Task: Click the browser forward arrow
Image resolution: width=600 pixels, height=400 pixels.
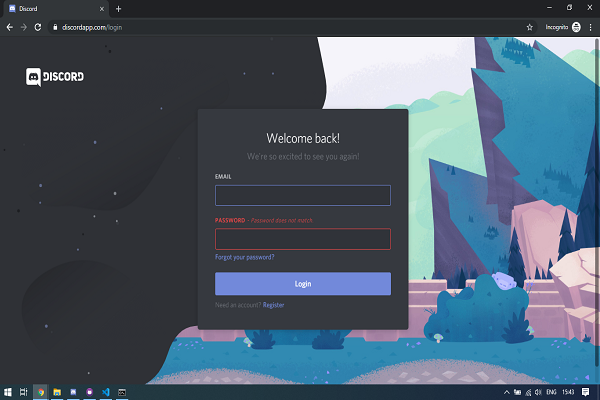Action: pyautogui.click(x=24, y=27)
